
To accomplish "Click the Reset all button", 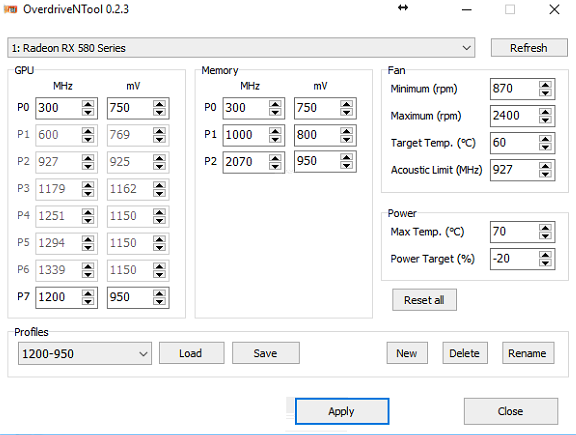I will tap(424, 300).
